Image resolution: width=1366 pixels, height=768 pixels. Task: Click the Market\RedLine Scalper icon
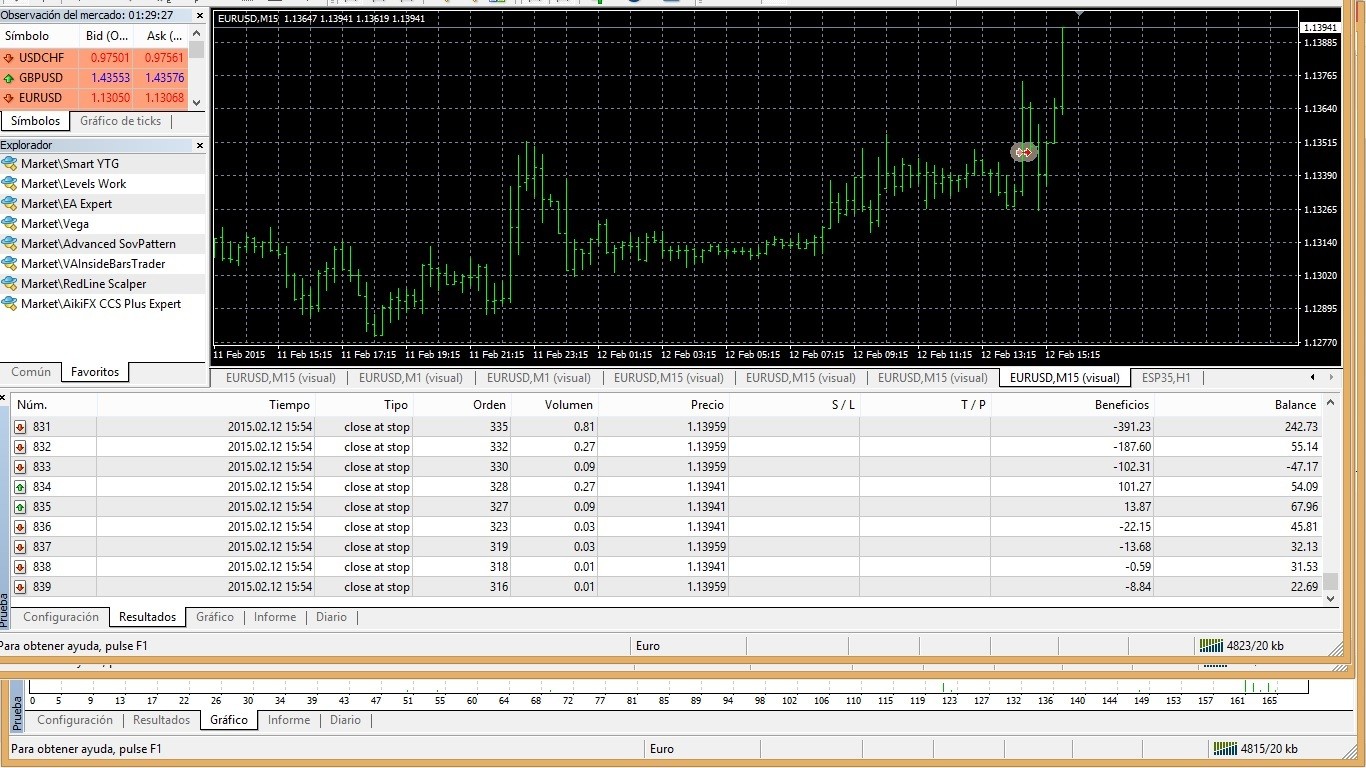(10, 284)
